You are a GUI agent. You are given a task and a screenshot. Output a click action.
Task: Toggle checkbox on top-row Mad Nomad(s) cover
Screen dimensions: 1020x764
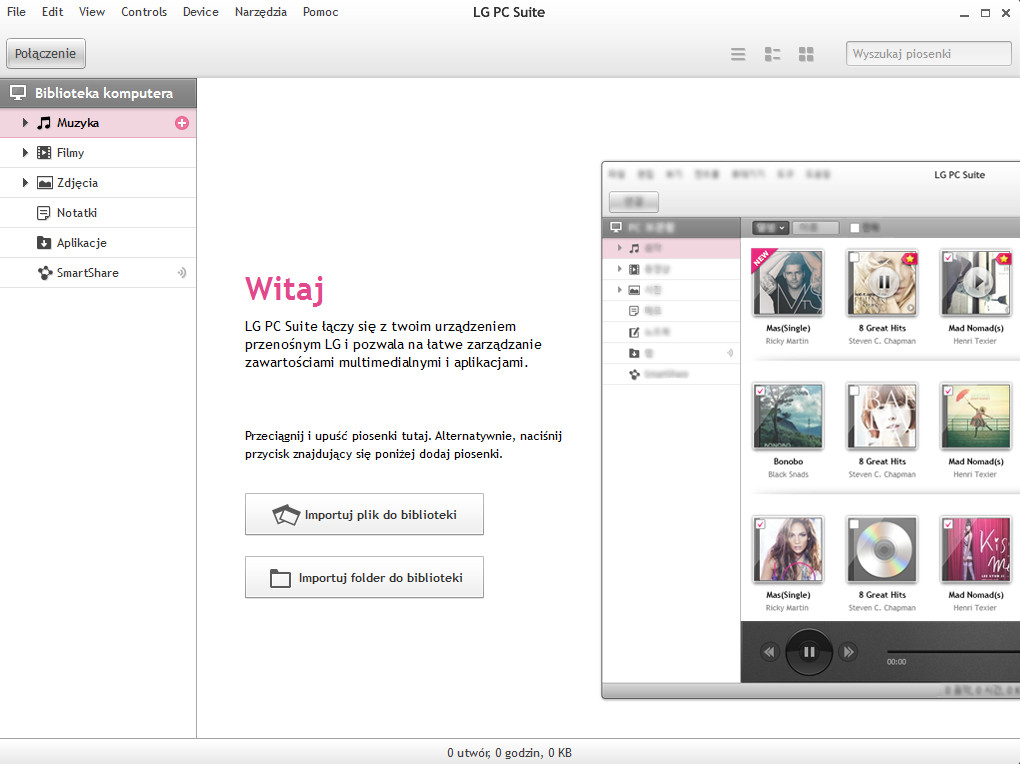(x=948, y=258)
